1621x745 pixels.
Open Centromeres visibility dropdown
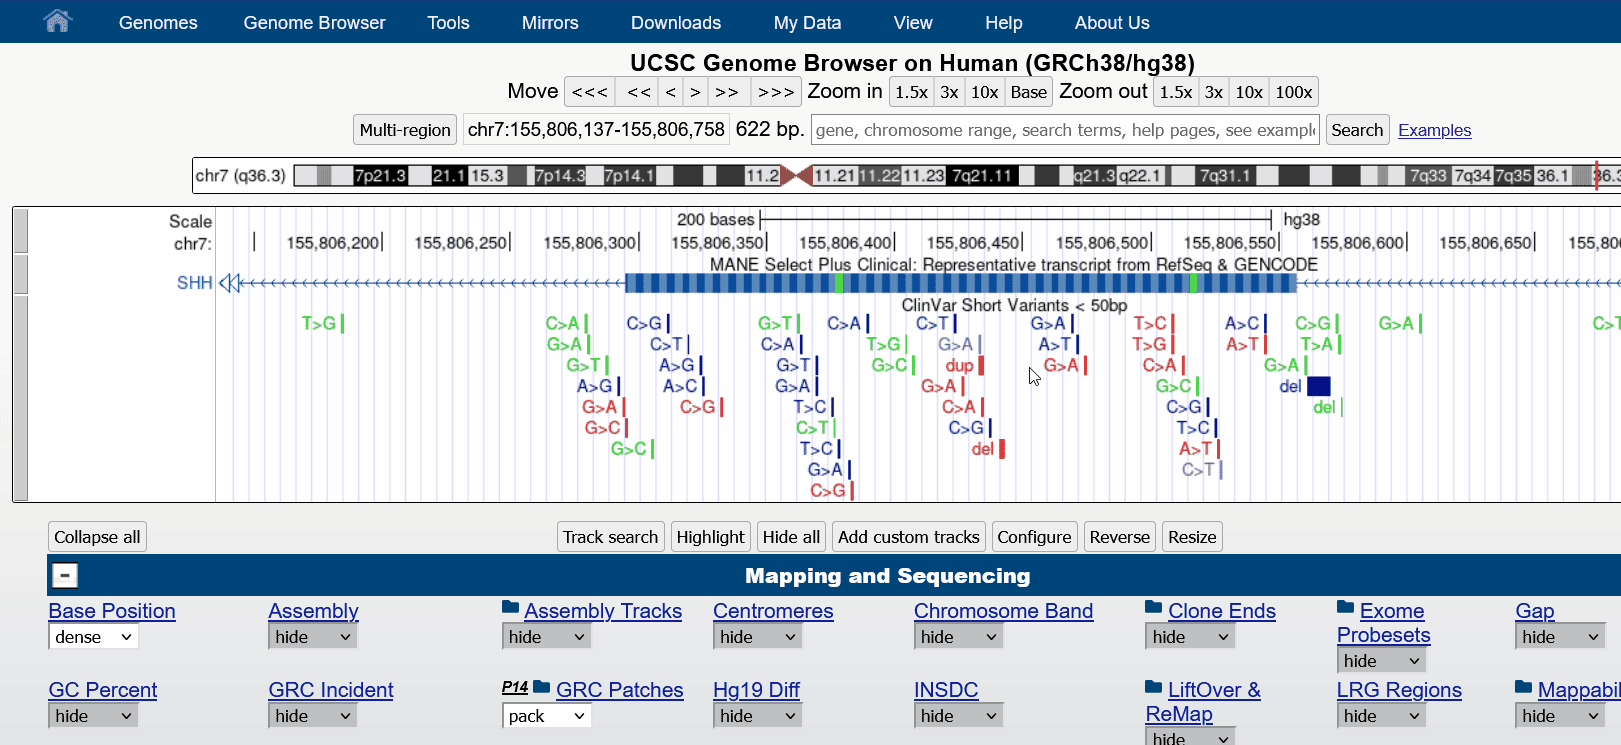point(759,637)
